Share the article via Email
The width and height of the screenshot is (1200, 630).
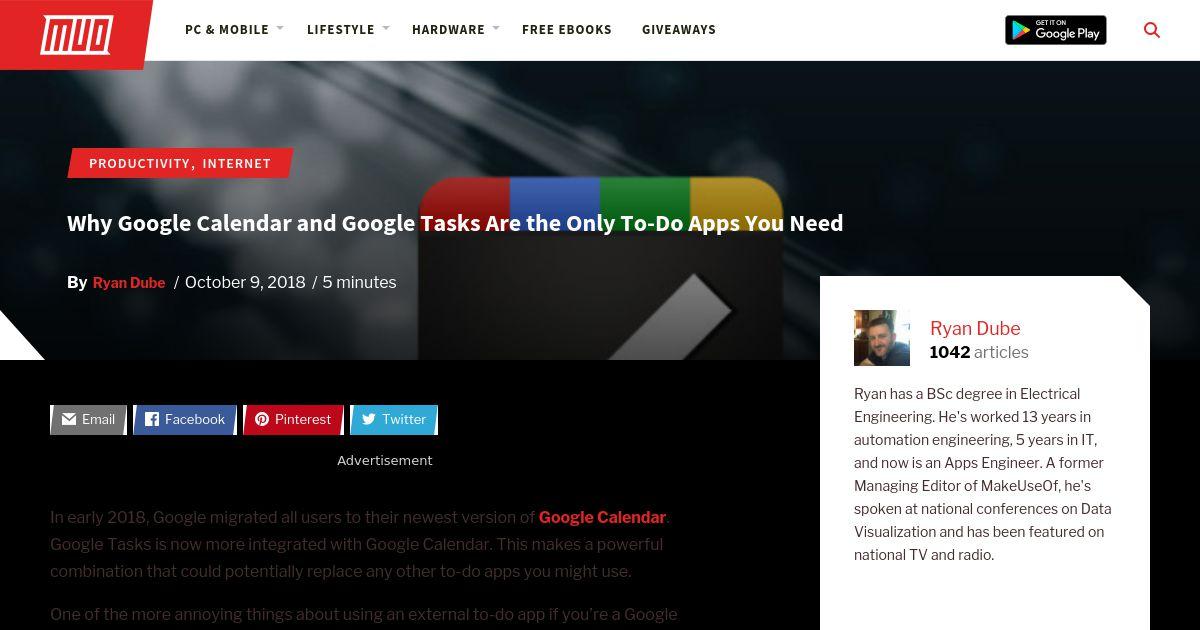tap(88, 420)
